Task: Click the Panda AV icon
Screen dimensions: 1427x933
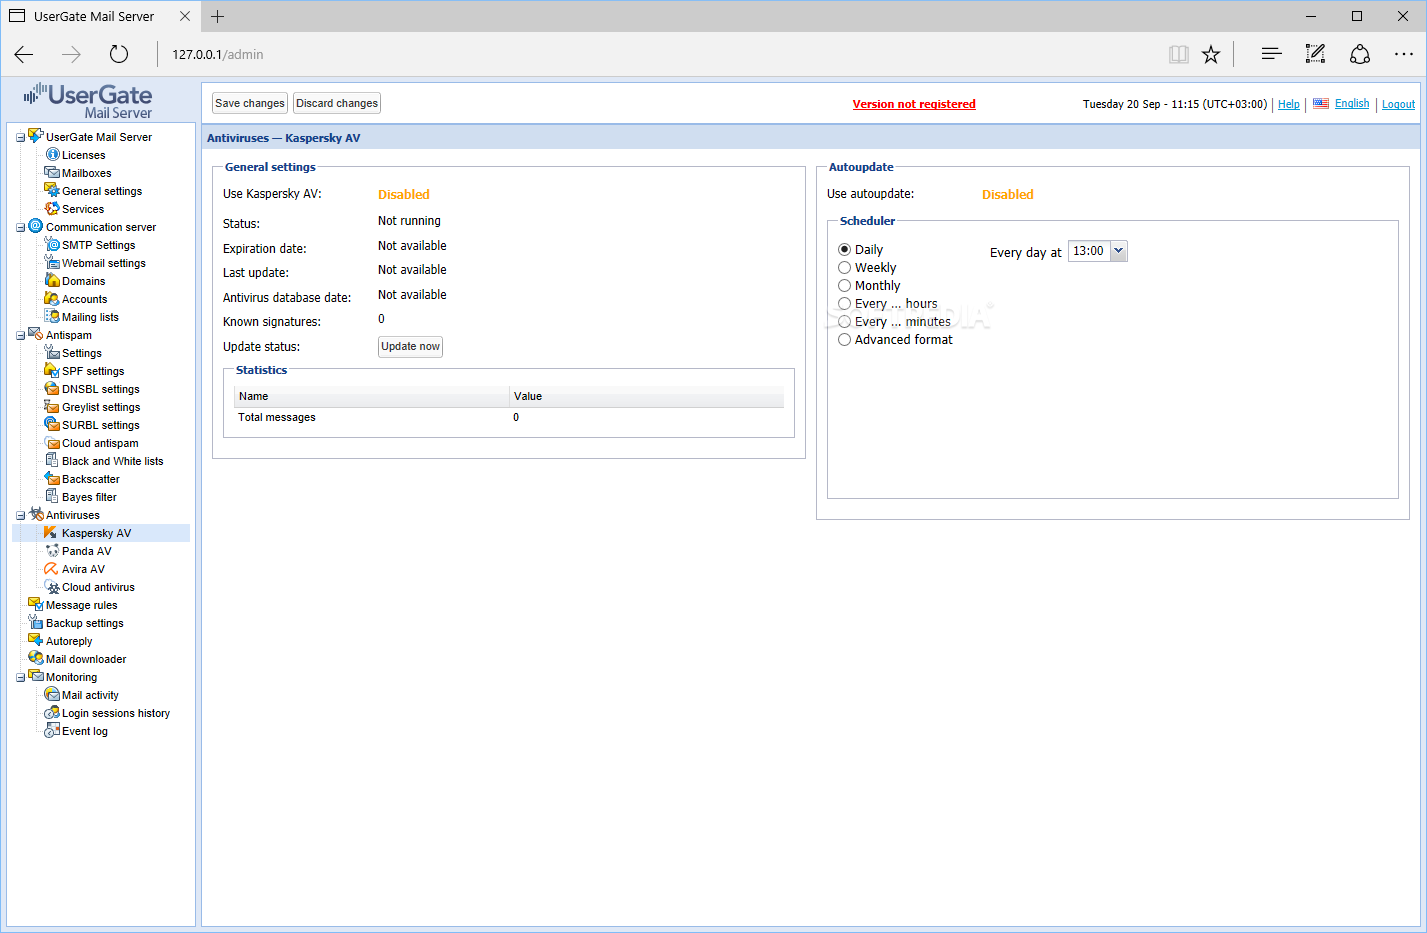Action: click(52, 551)
